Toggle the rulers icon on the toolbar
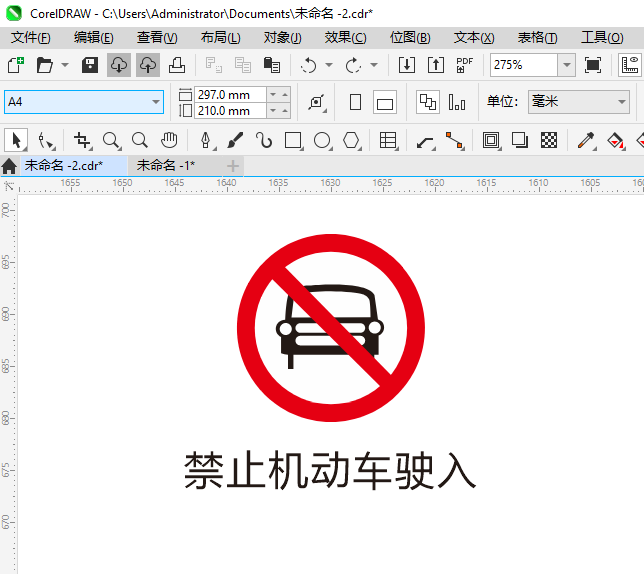The width and height of the screenshot is (644, 574). coord(630,65)
